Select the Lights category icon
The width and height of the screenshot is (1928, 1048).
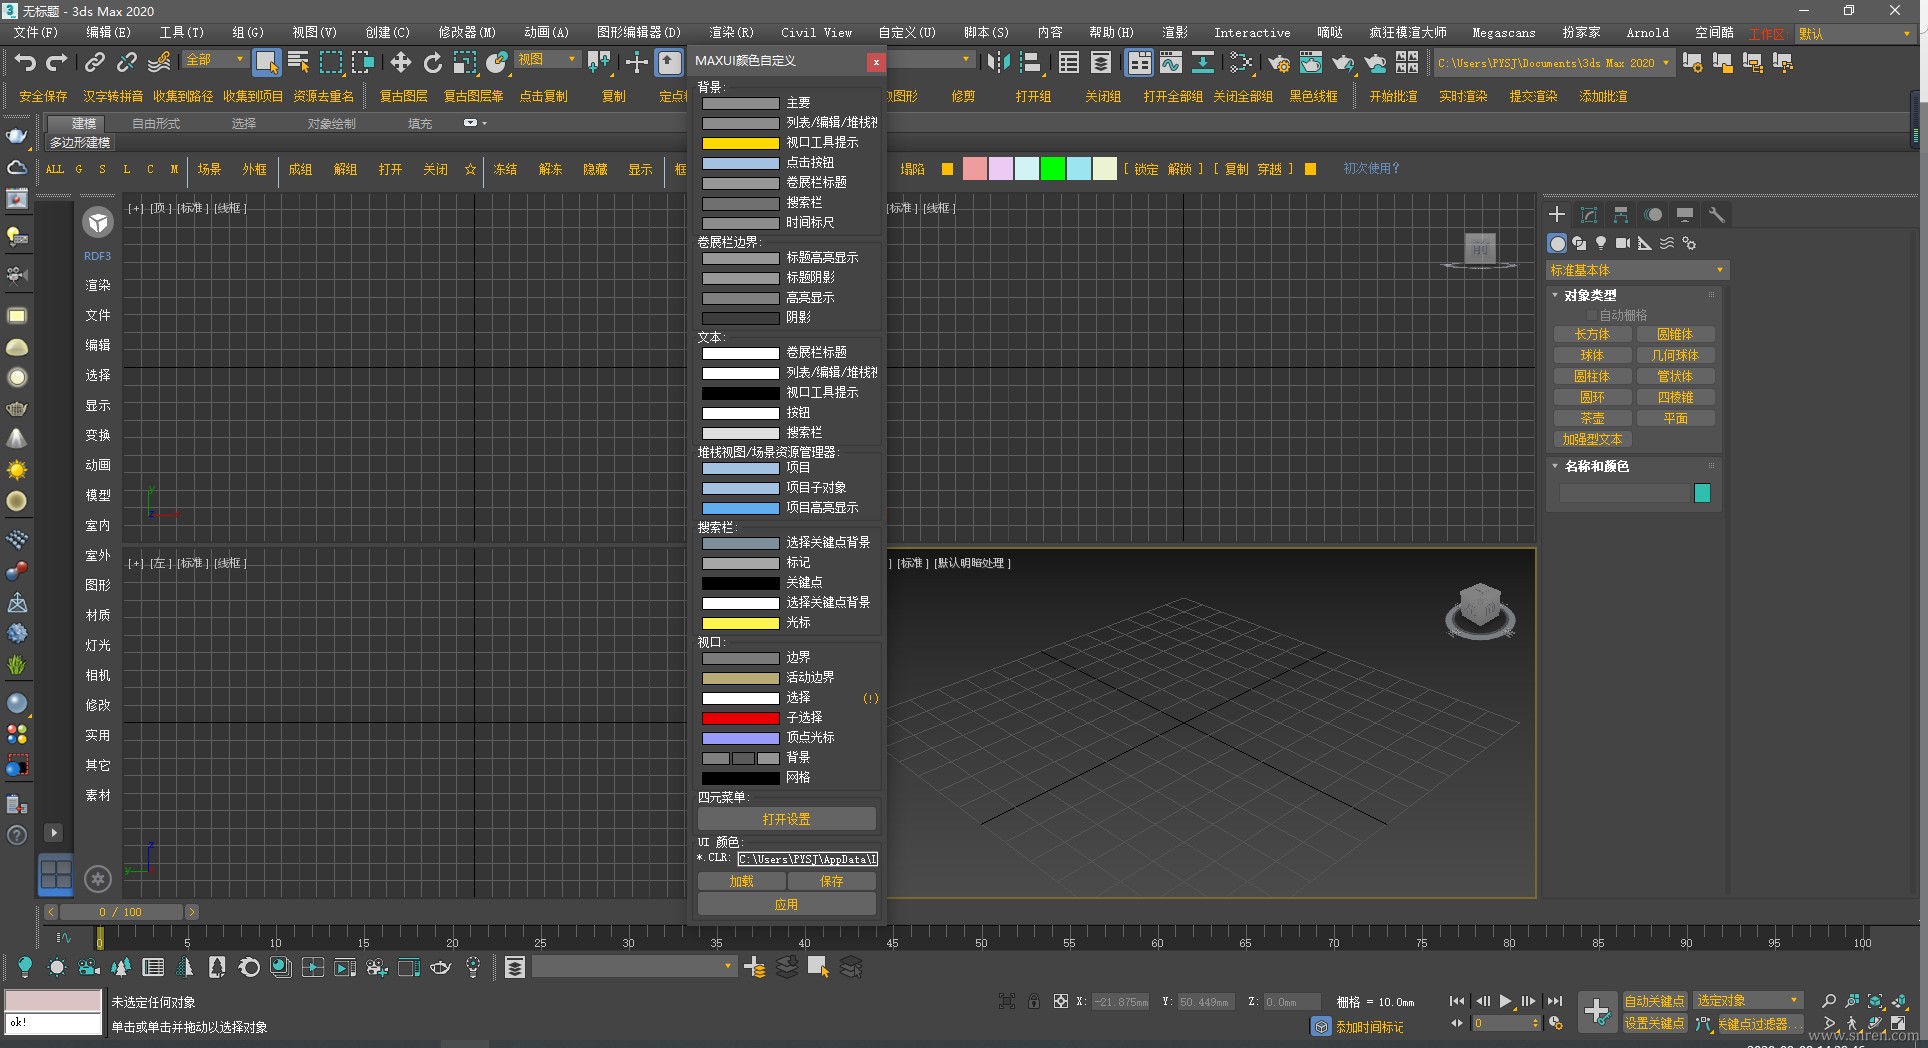point(1601,243)
